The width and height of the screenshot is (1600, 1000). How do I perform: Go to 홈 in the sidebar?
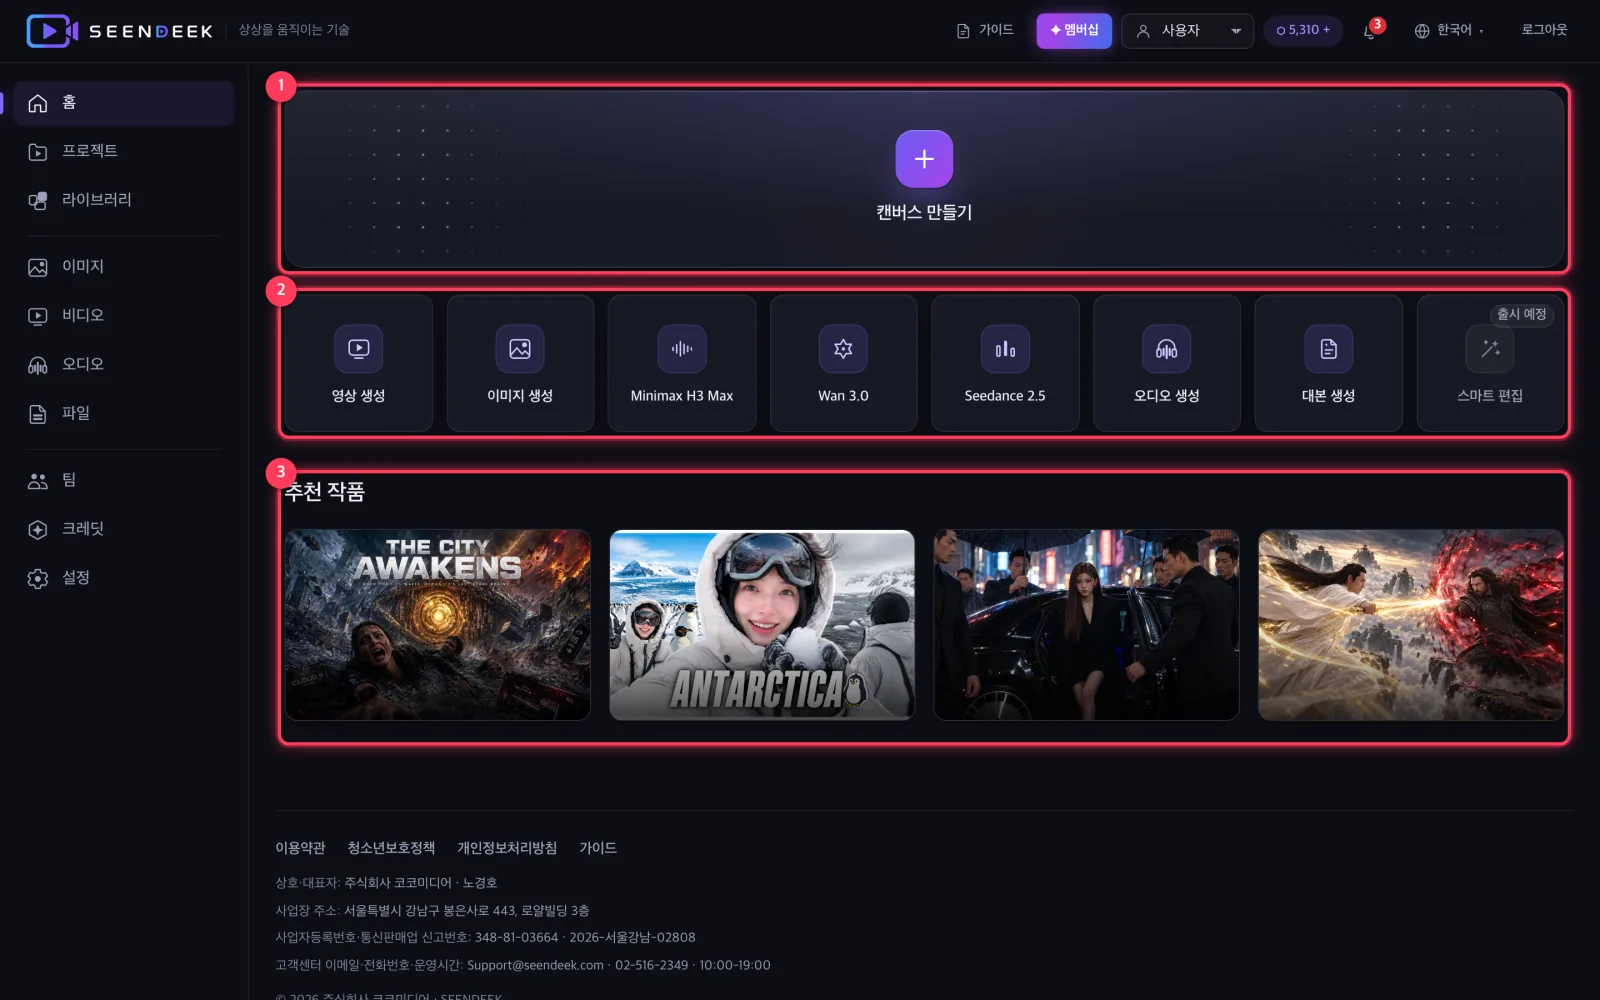(x=124, y=103)
